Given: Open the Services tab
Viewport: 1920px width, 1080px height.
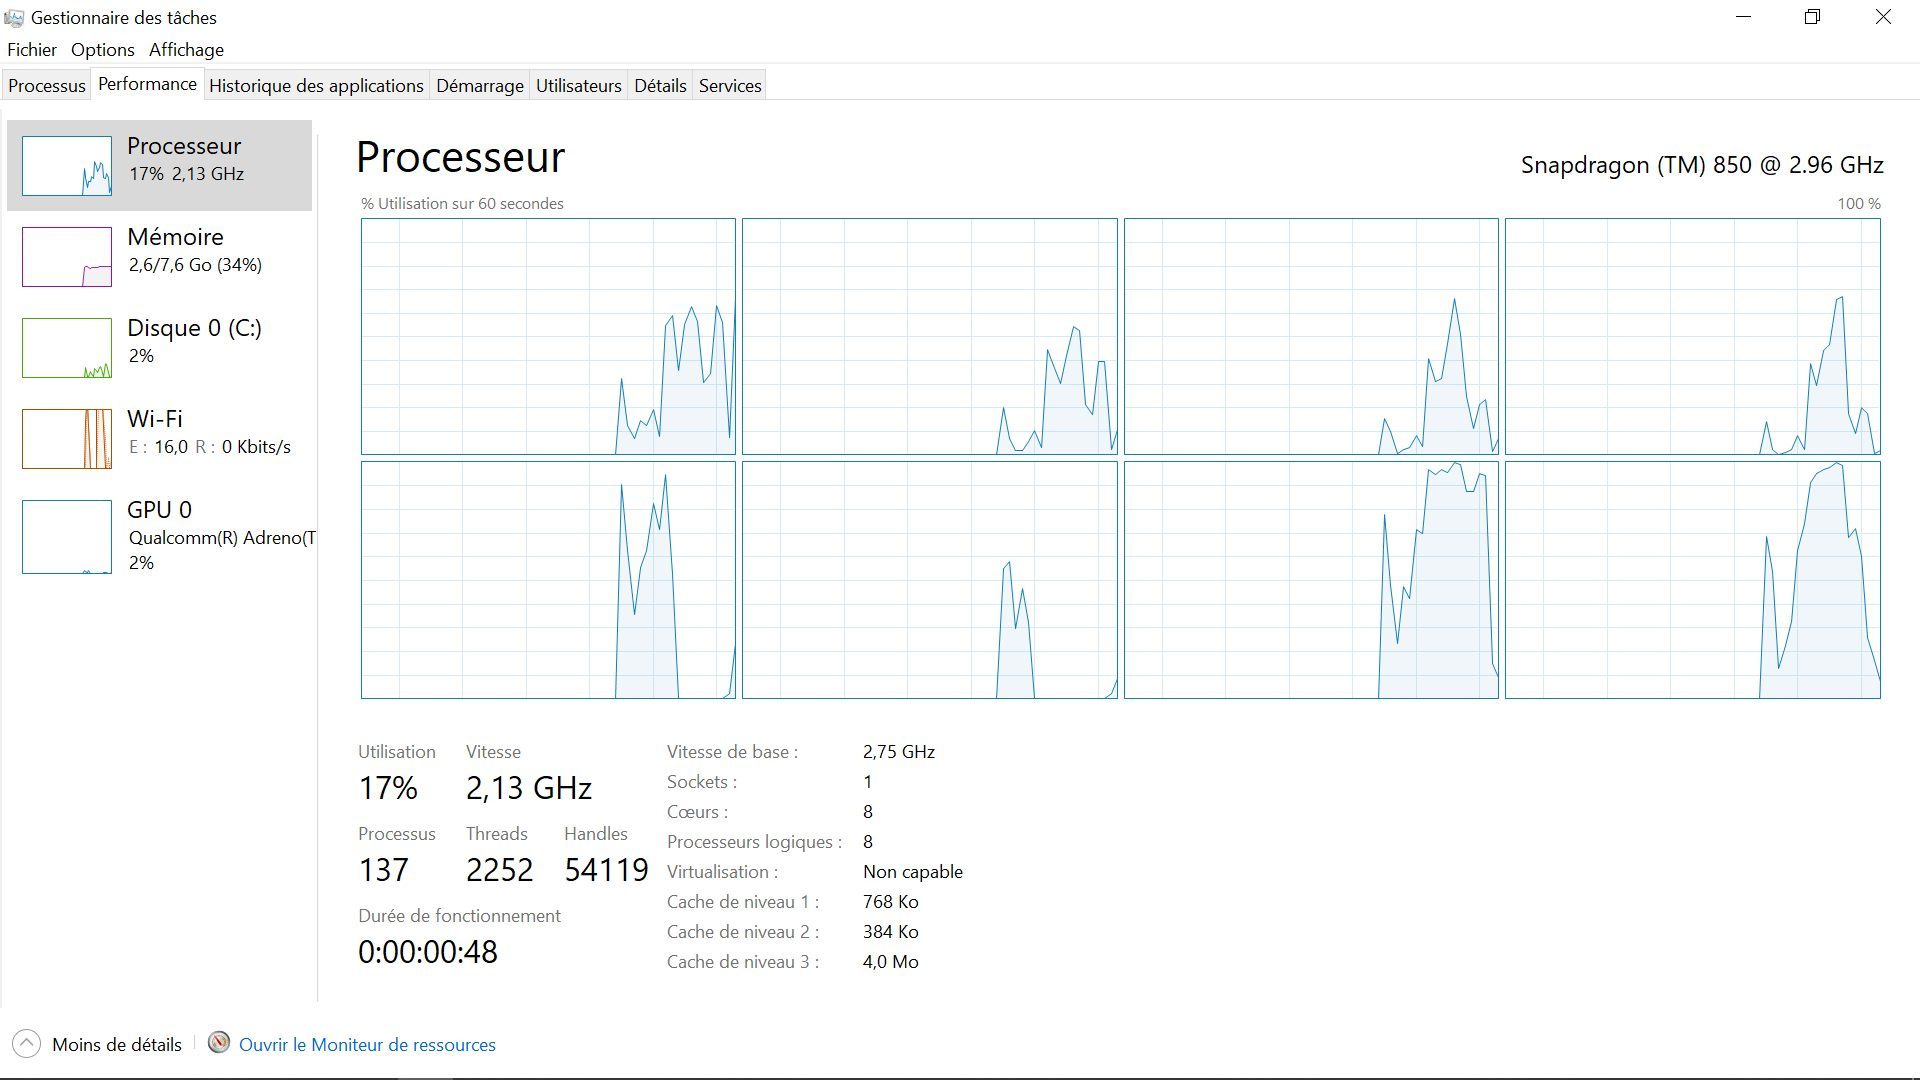Looking at the screenshot, I should 730,86.
